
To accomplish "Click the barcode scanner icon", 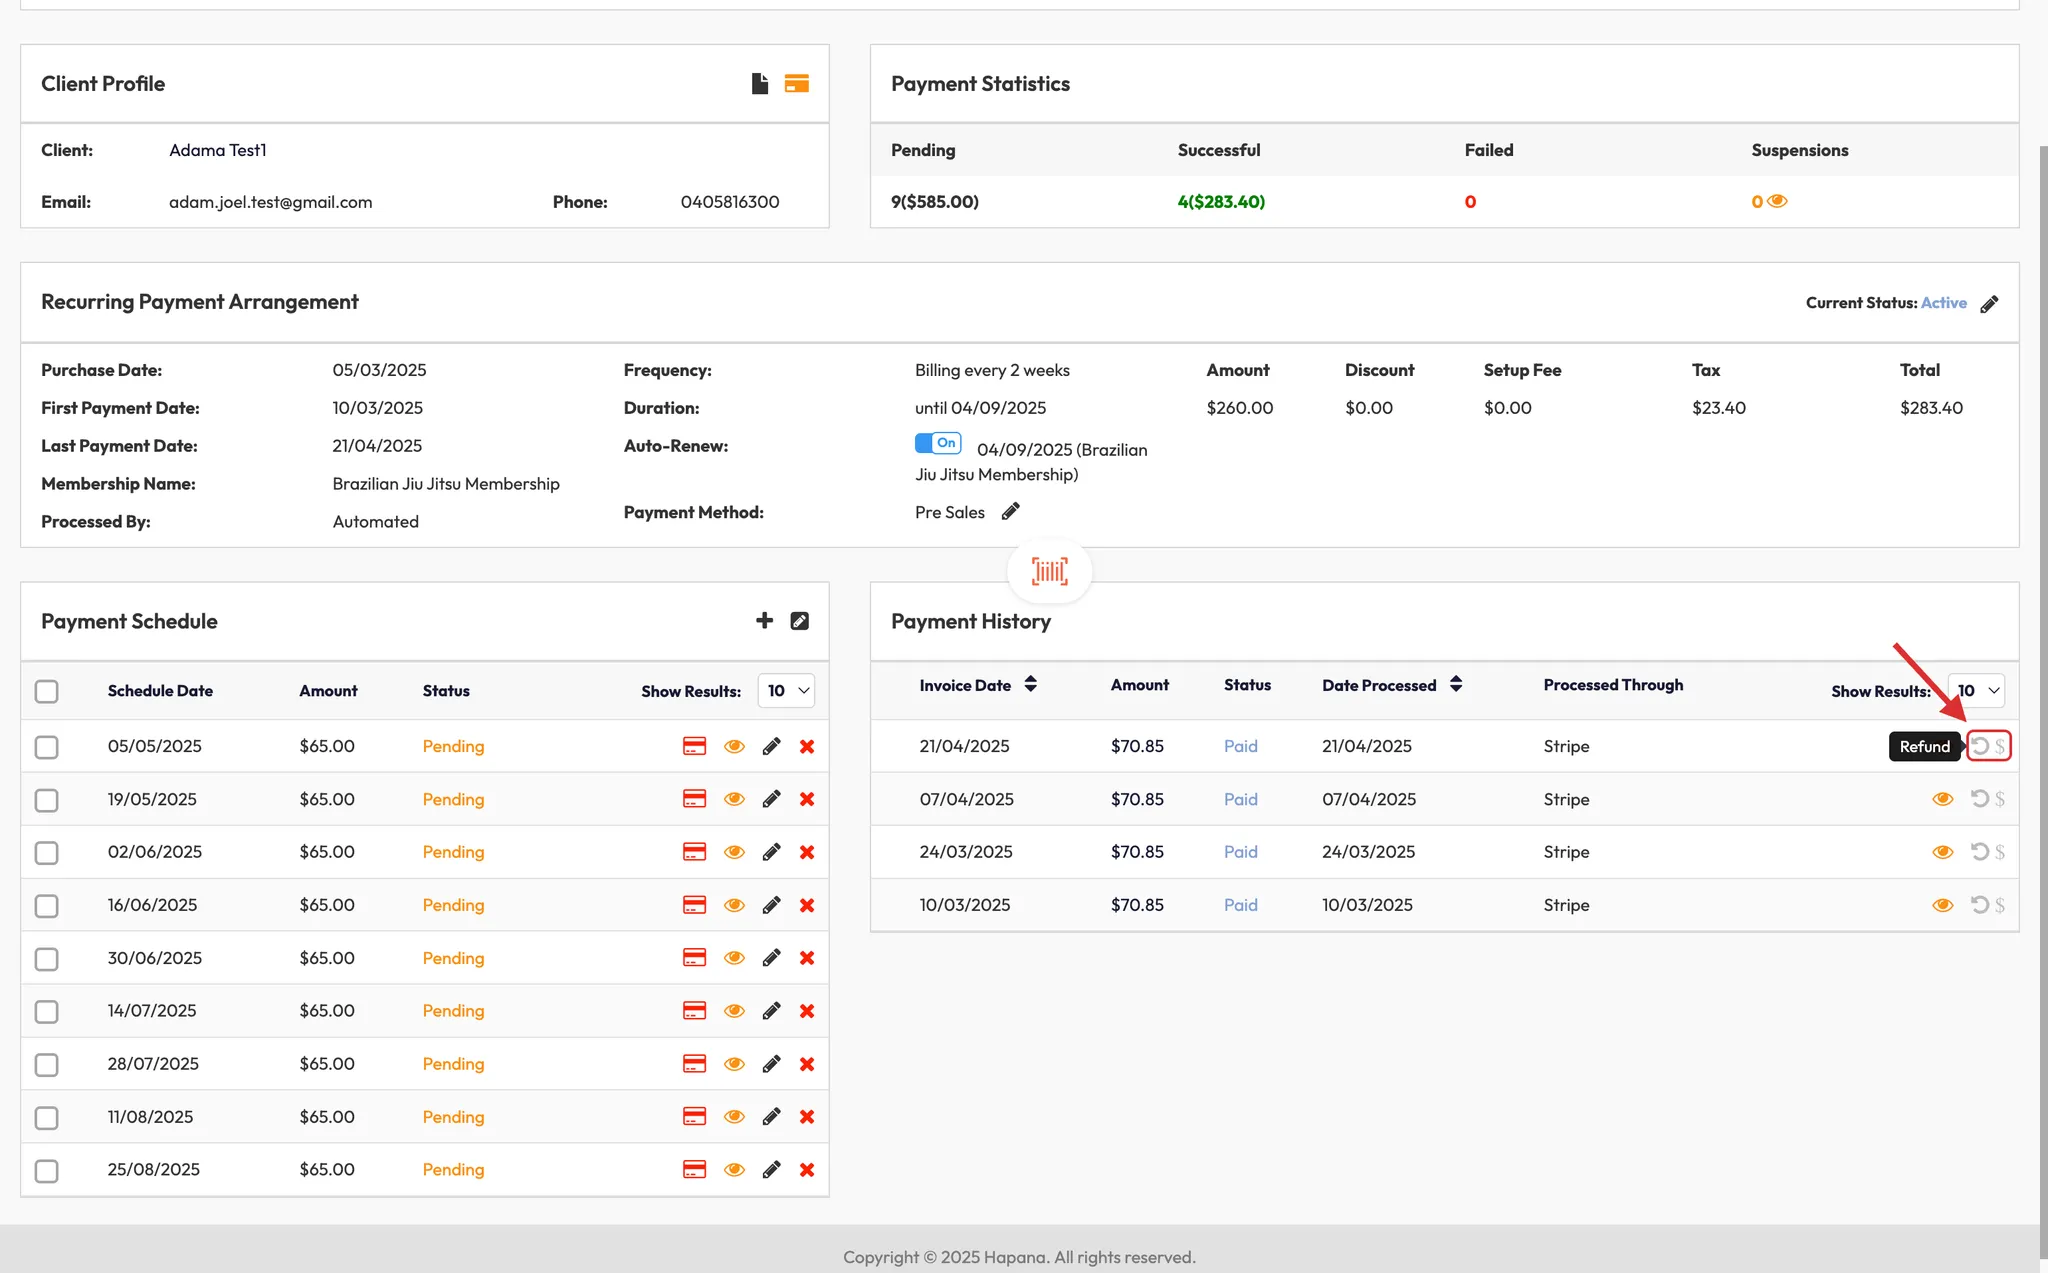I will (1049, 571).
